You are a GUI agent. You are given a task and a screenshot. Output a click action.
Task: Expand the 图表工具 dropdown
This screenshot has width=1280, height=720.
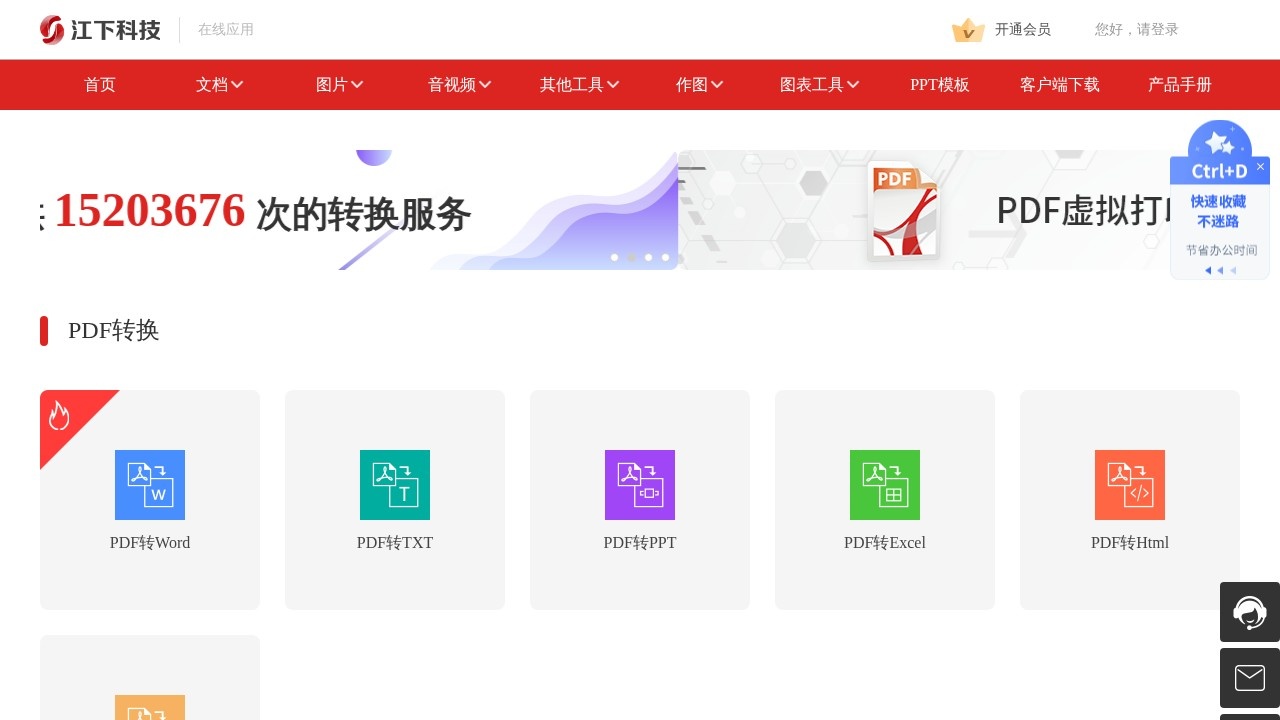click(818, 85)
